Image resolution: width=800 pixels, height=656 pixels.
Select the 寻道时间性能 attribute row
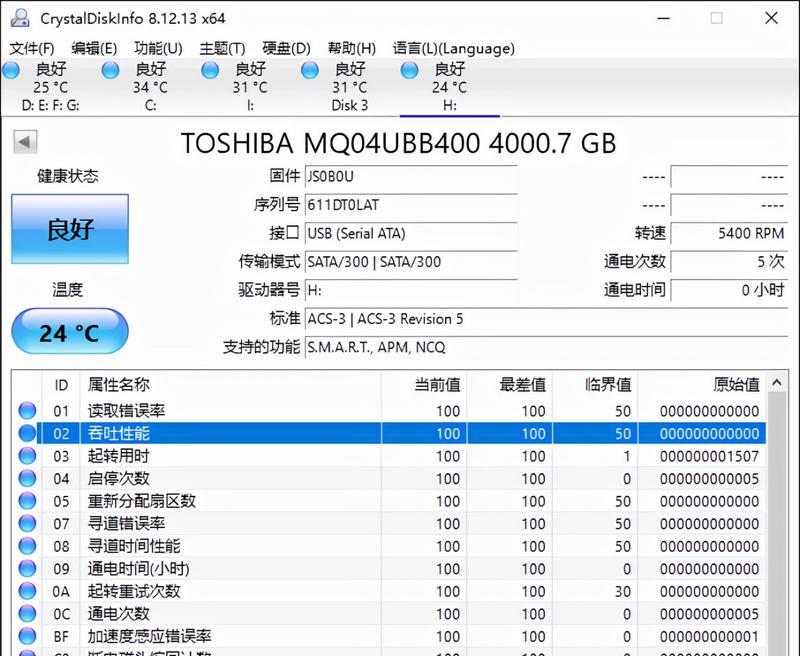coord(389,546)
